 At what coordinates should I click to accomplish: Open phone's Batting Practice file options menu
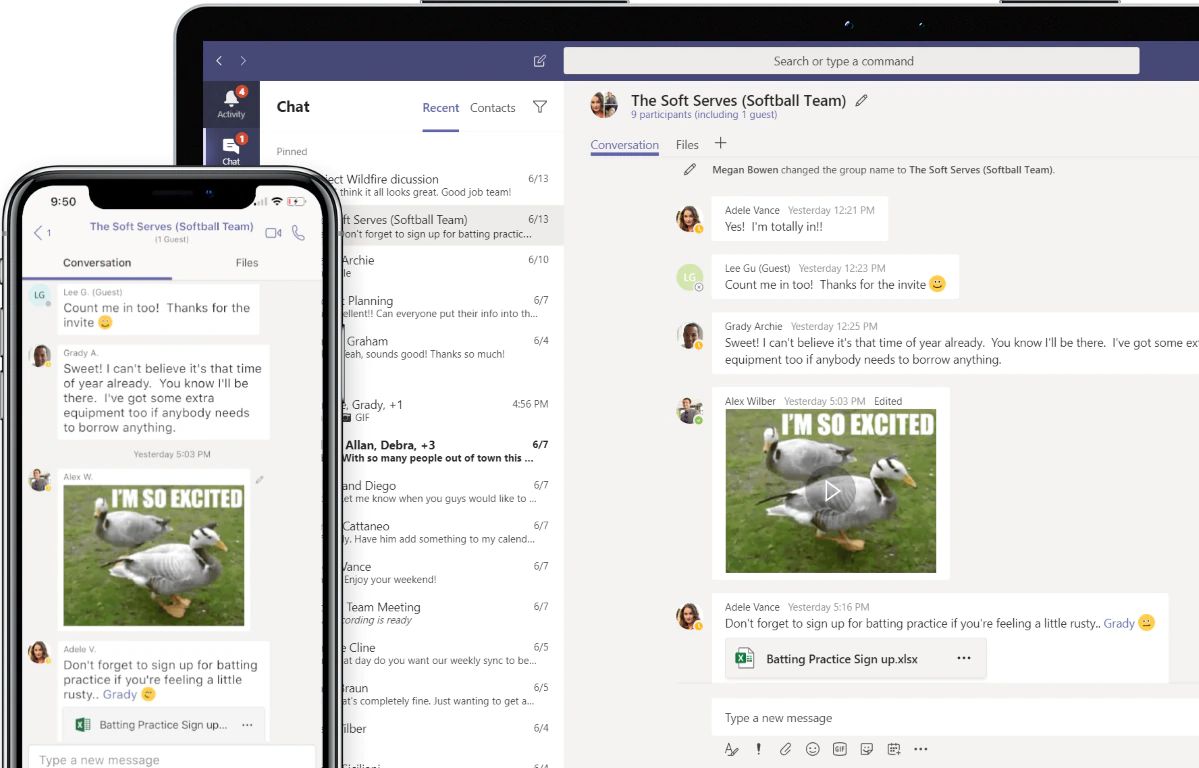(247, 725)
